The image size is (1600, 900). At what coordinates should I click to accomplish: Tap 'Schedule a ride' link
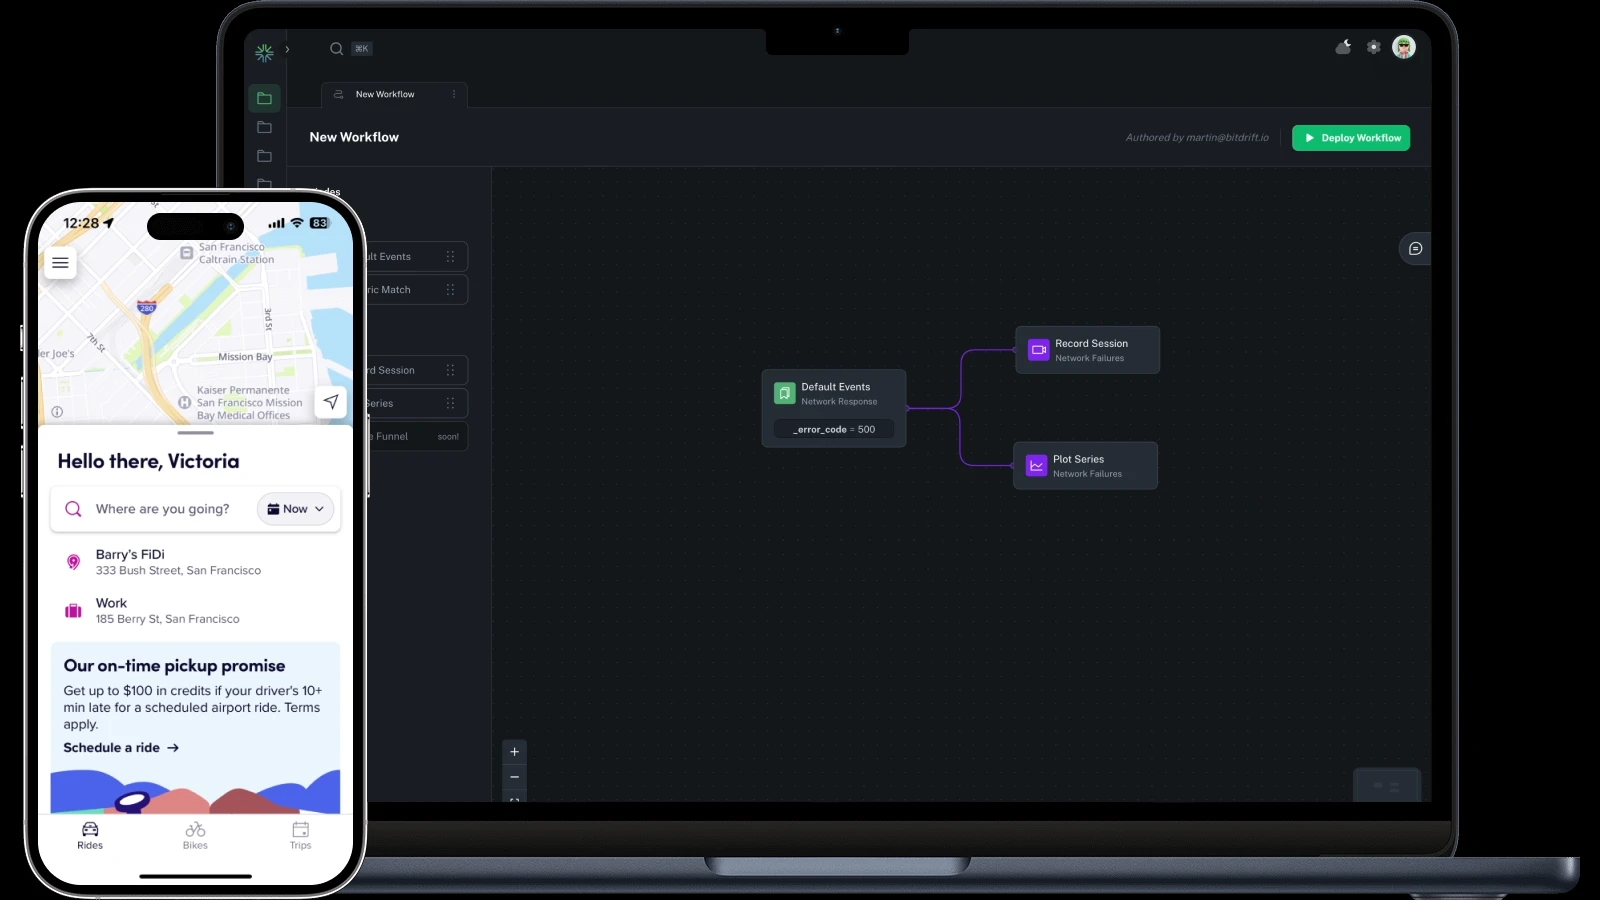click(121, 748)
